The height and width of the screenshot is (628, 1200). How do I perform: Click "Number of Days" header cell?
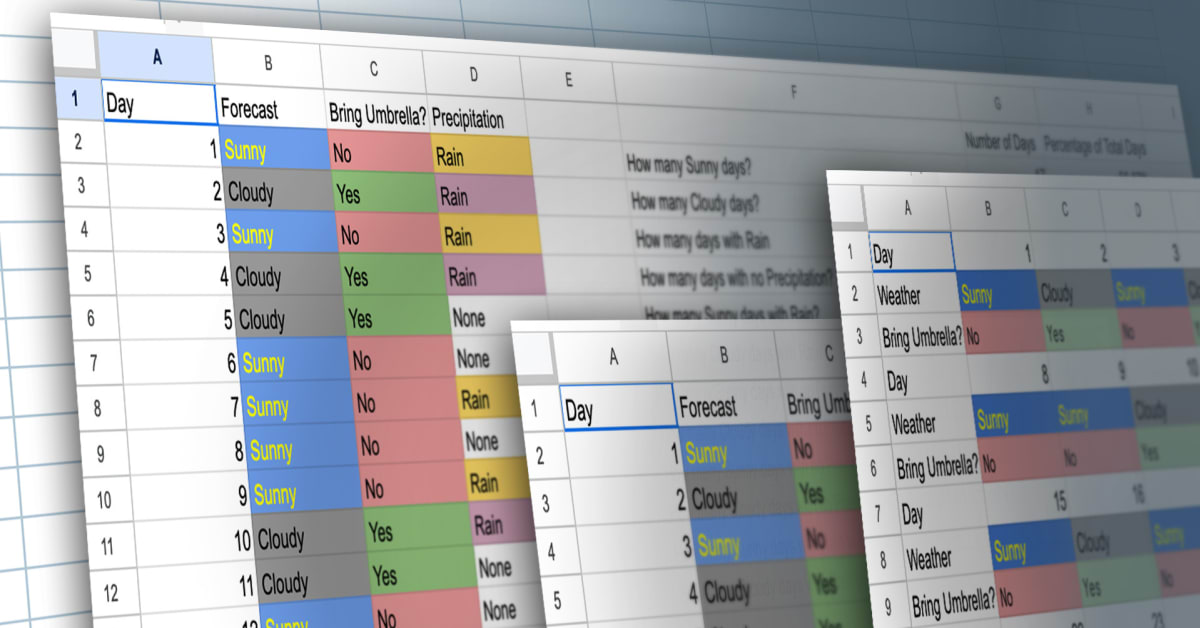[998, 142]
